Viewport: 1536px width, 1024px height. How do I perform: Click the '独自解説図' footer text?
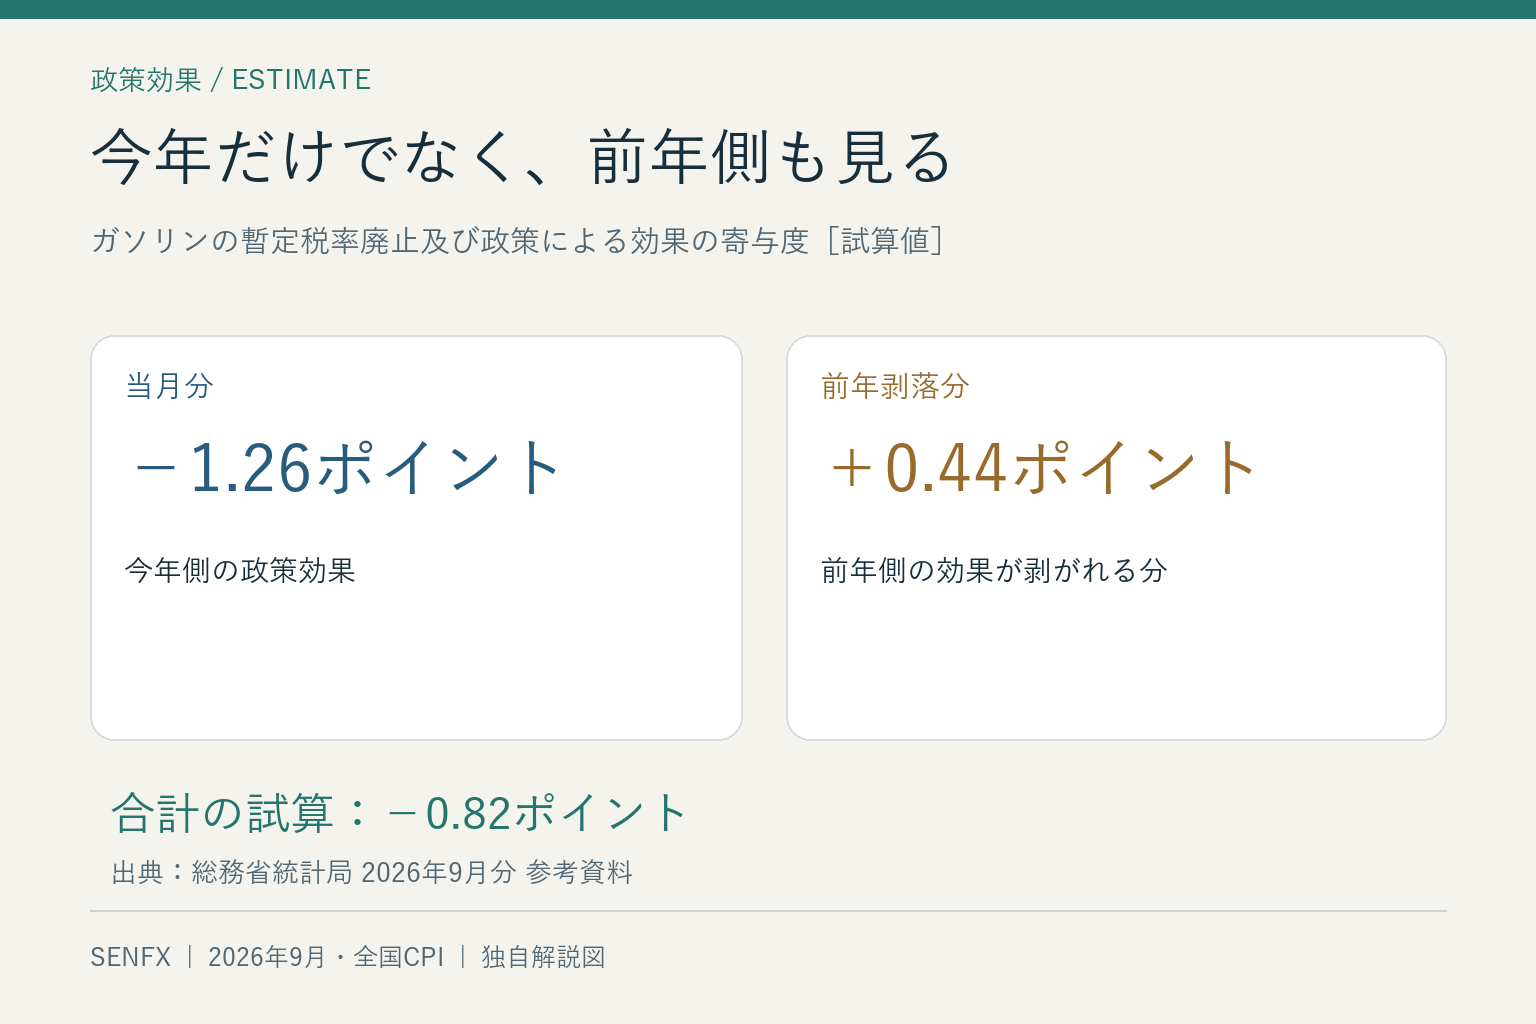pos(543,957)
